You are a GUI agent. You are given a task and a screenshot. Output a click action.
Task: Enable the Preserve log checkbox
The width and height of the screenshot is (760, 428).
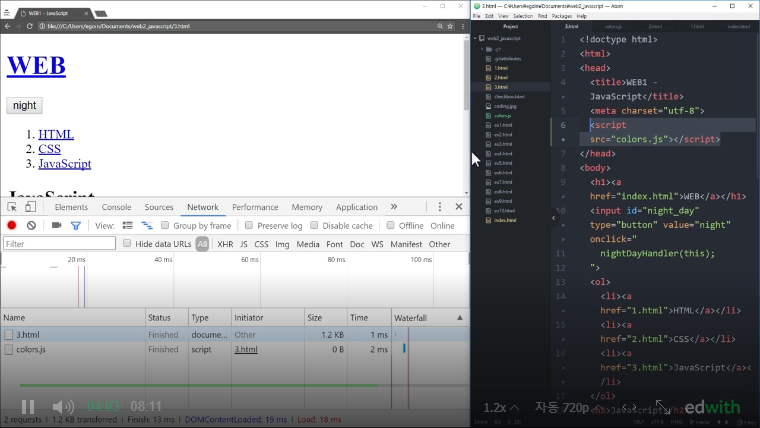[x=249, y=225]
